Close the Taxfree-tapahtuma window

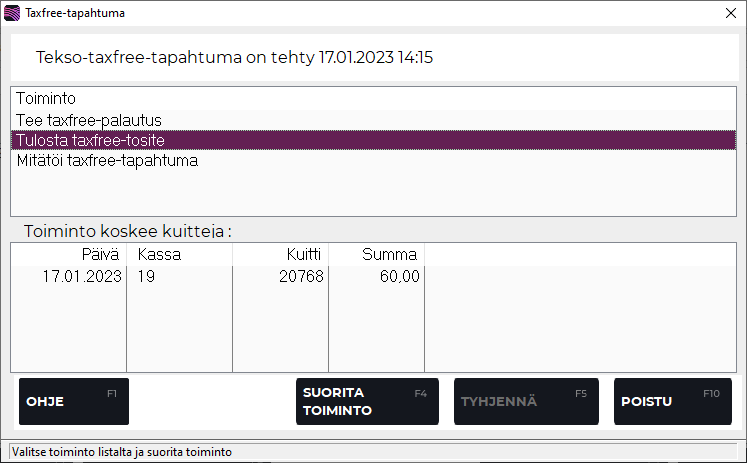tap(729, 14)
